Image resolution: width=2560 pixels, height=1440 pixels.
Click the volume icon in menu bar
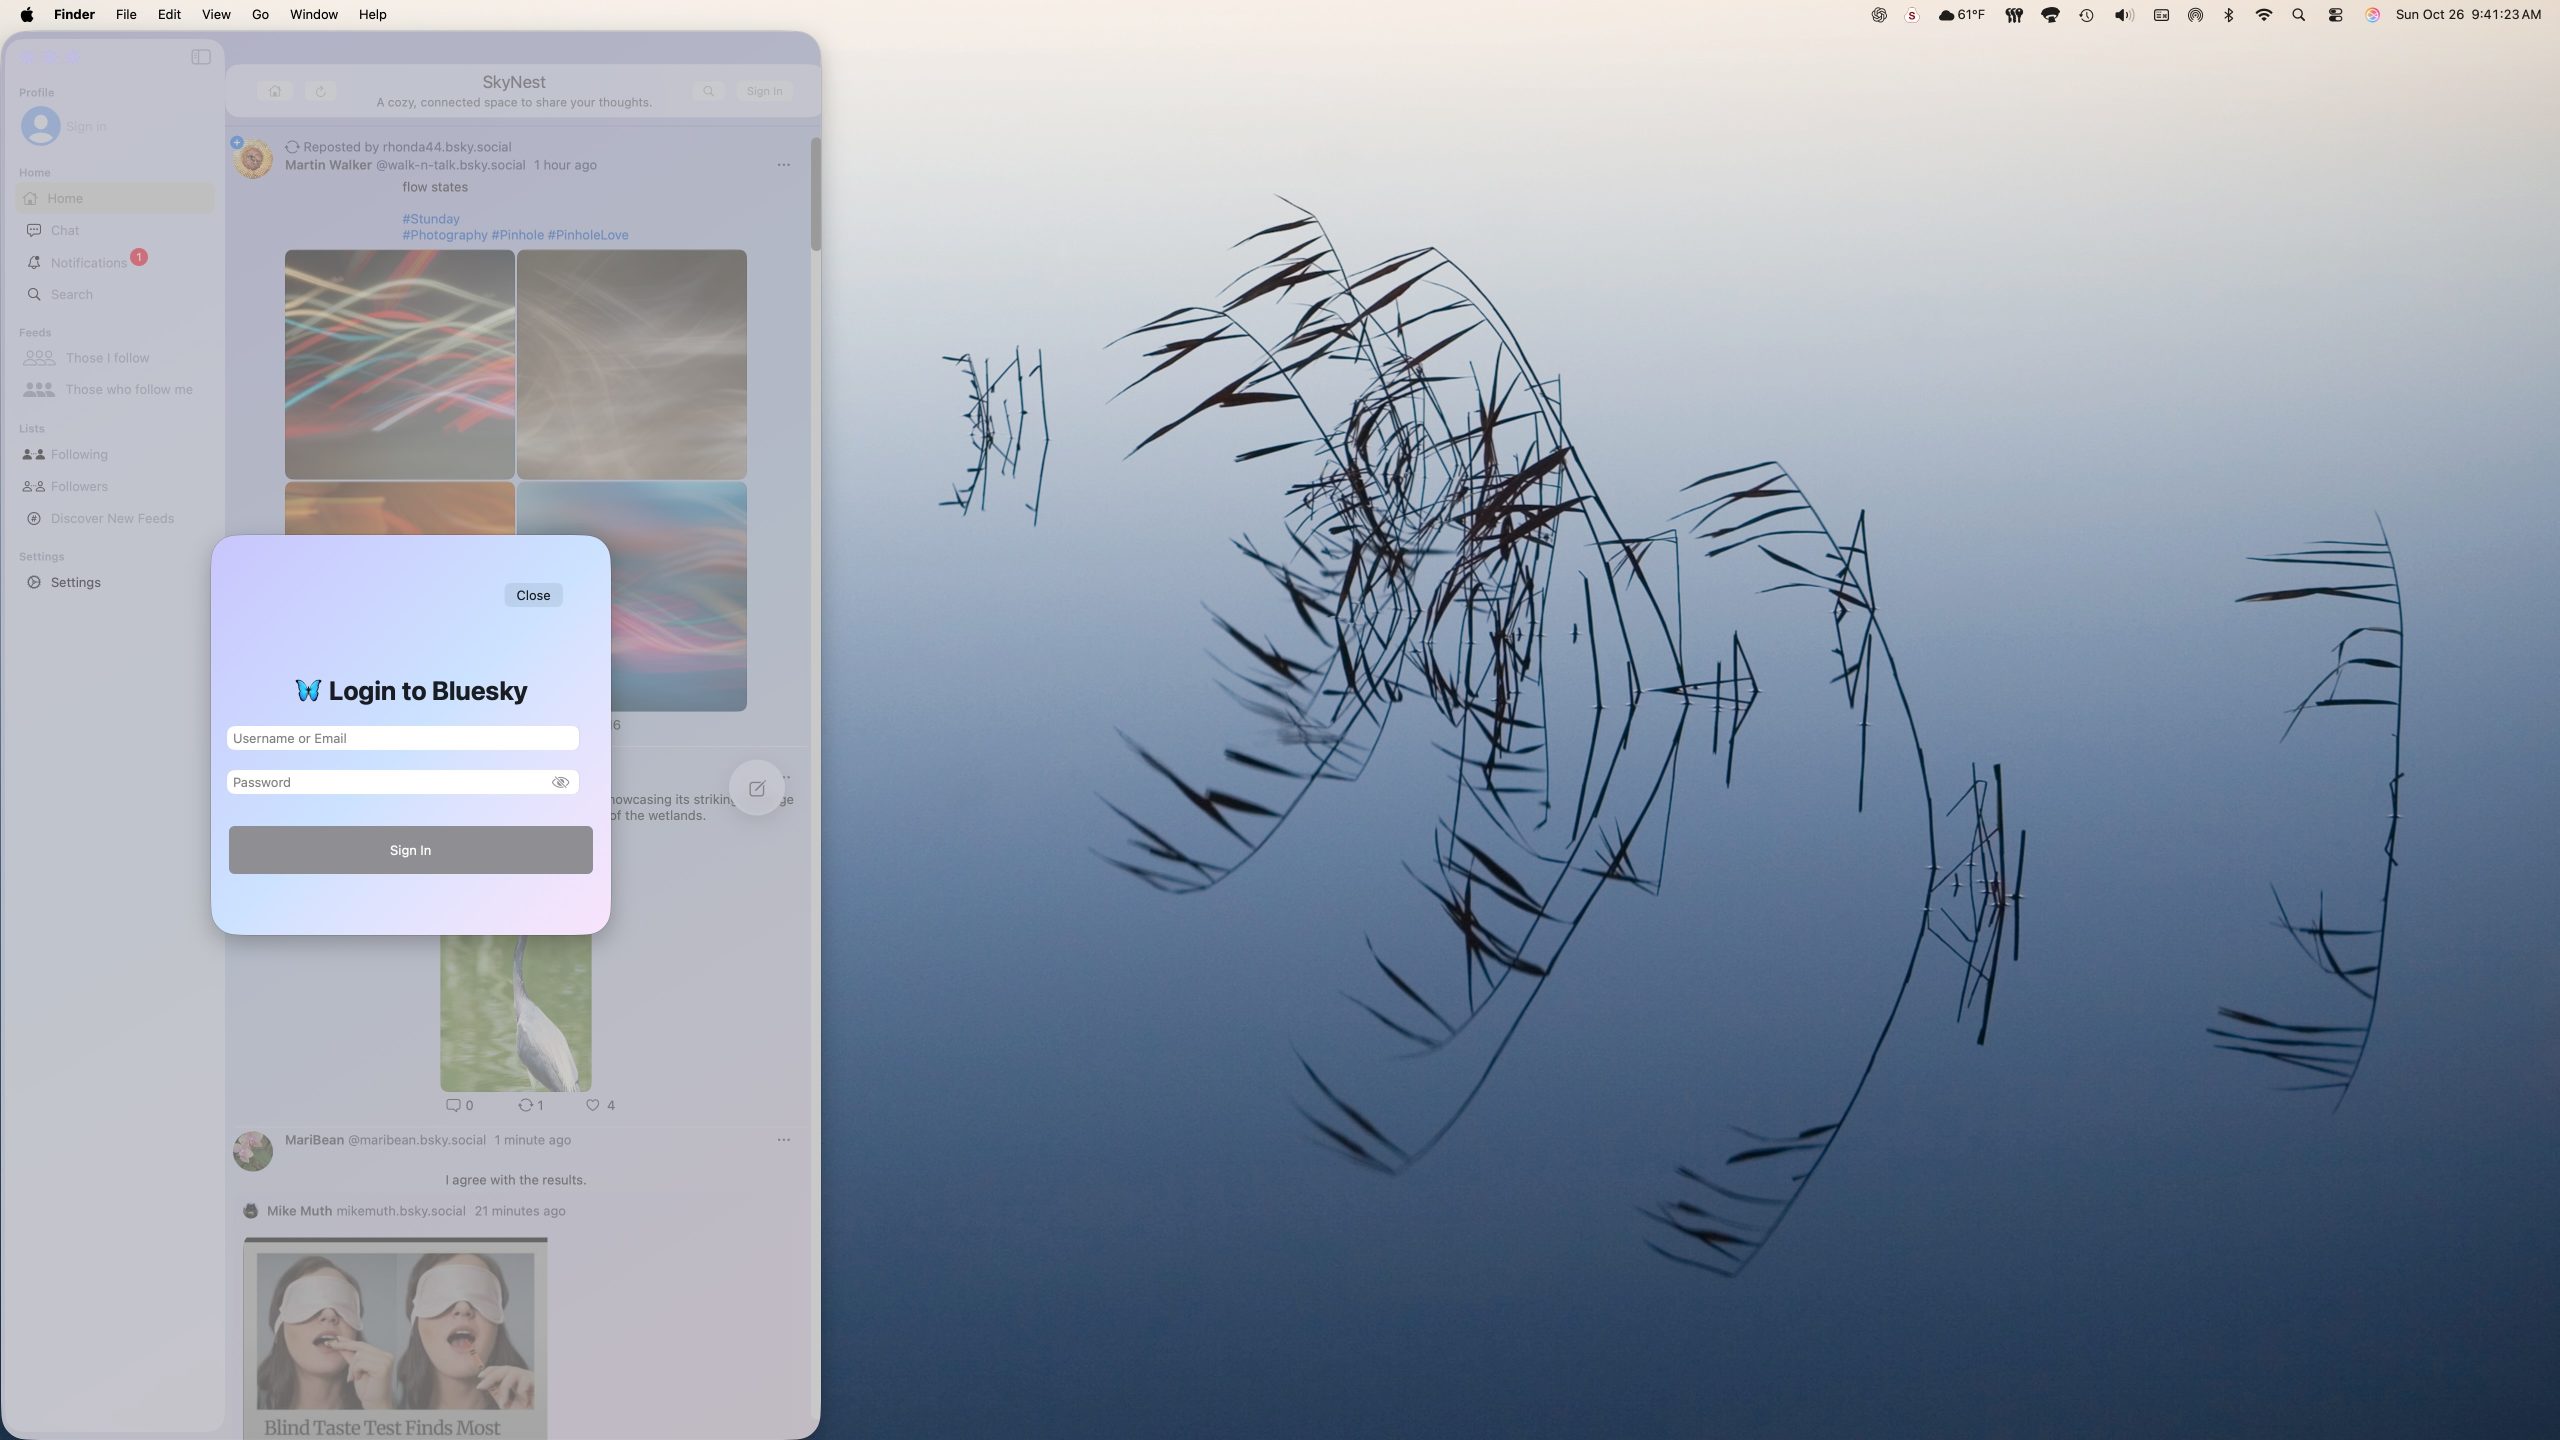pyautogui.click(x=2123, y=14)
